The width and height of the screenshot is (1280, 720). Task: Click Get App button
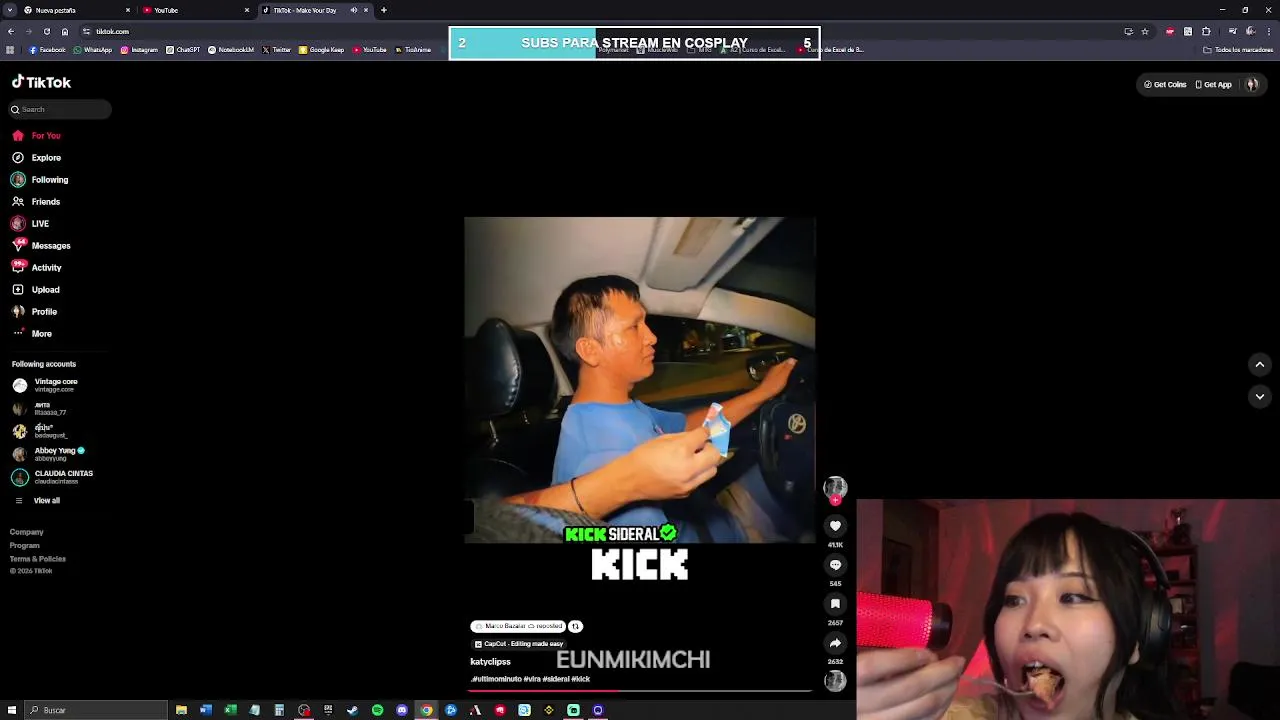tap(1213, 85)
